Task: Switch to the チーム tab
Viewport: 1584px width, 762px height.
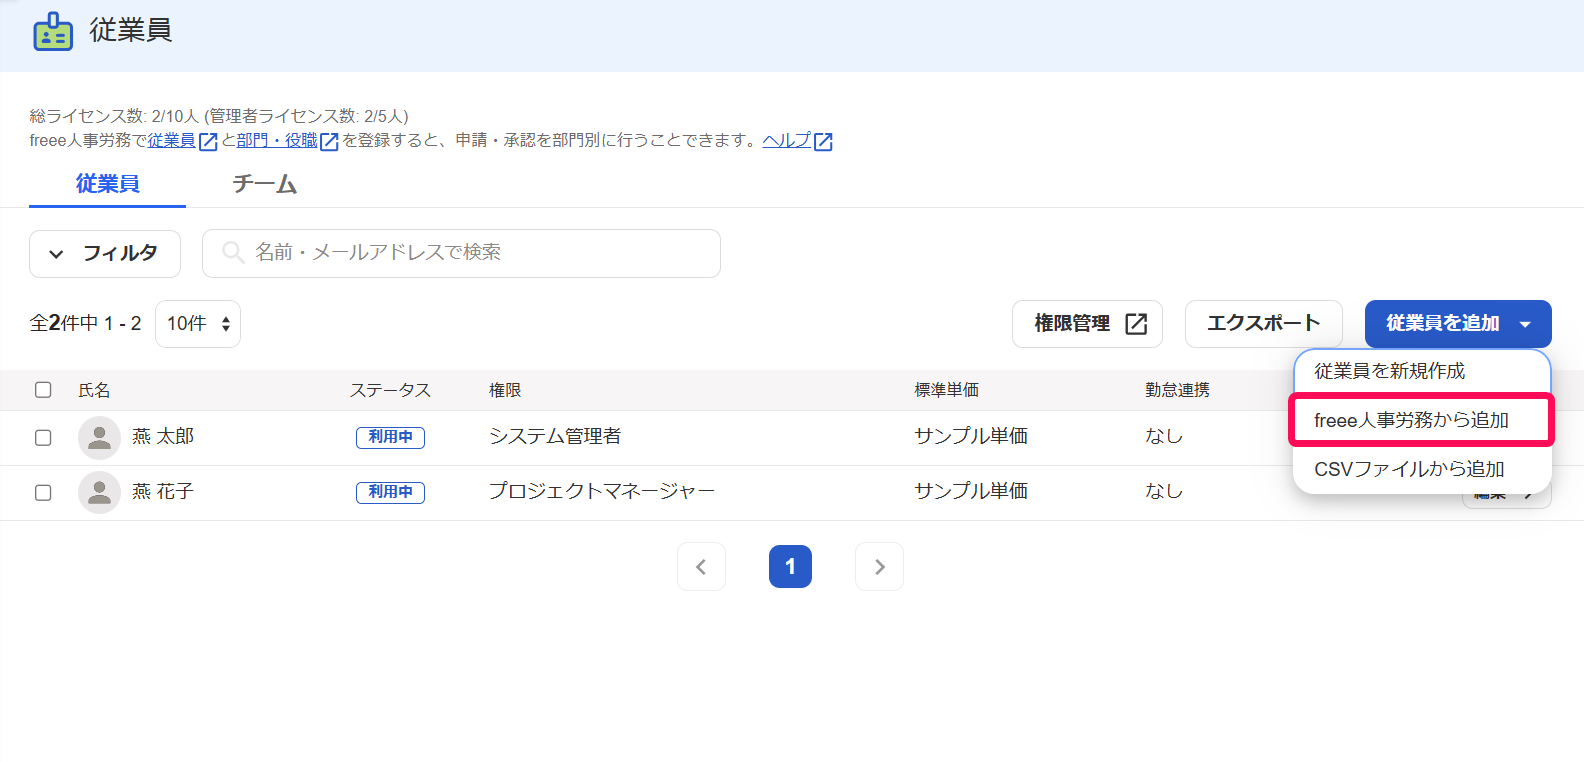Action: tap(265, 184)
